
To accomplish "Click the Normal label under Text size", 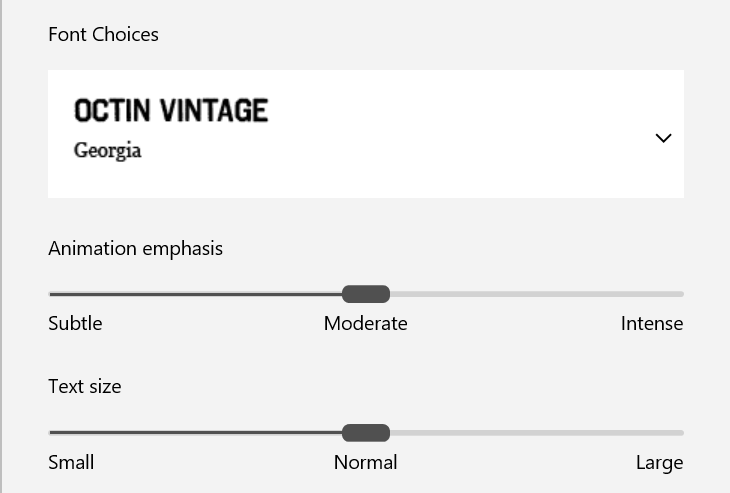I will coord(366,463).
